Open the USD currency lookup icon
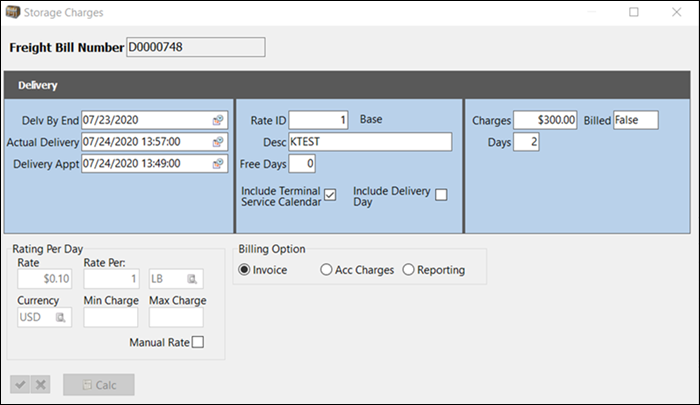 click(x=61, y=318)
